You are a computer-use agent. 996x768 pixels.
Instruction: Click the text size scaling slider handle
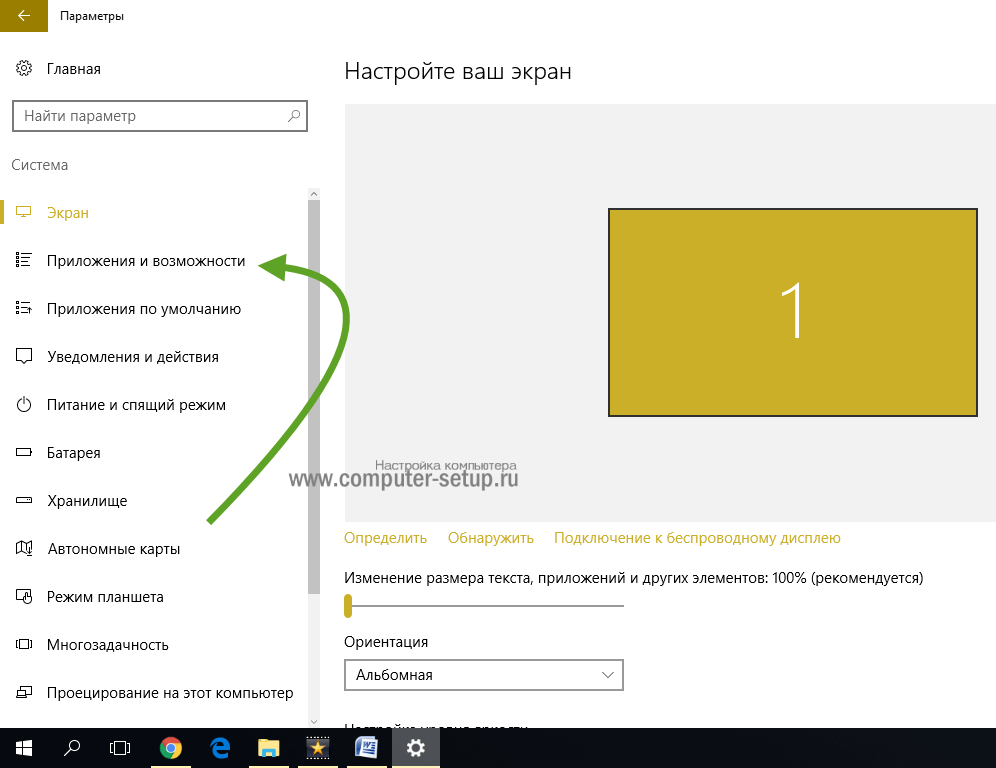click(x=348, y=606)
